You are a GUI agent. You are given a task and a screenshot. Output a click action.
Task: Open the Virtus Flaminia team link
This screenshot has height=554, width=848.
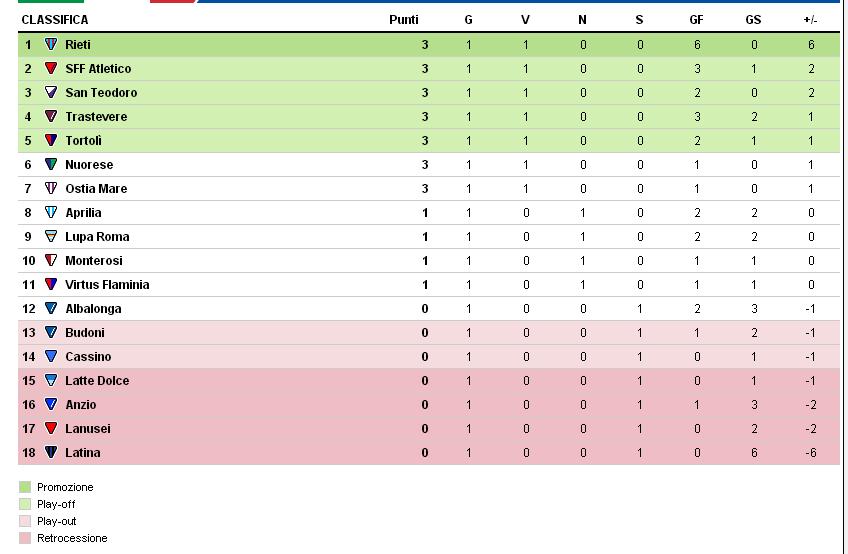coord(107,285)
